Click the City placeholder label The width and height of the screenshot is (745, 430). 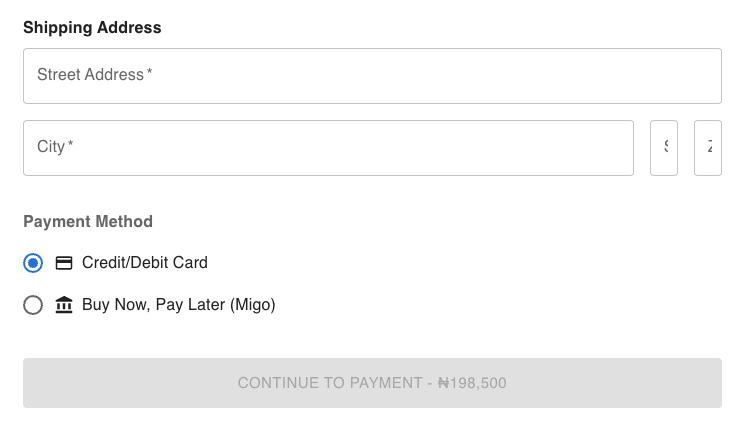tap(51, 147)
